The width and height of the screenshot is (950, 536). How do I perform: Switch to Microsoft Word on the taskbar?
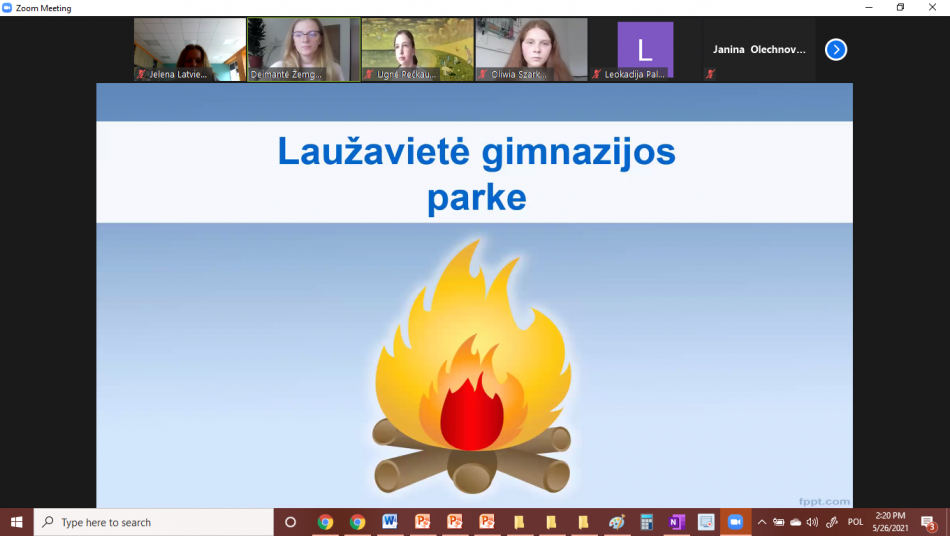pyautogui.click(x=390, y=522)
